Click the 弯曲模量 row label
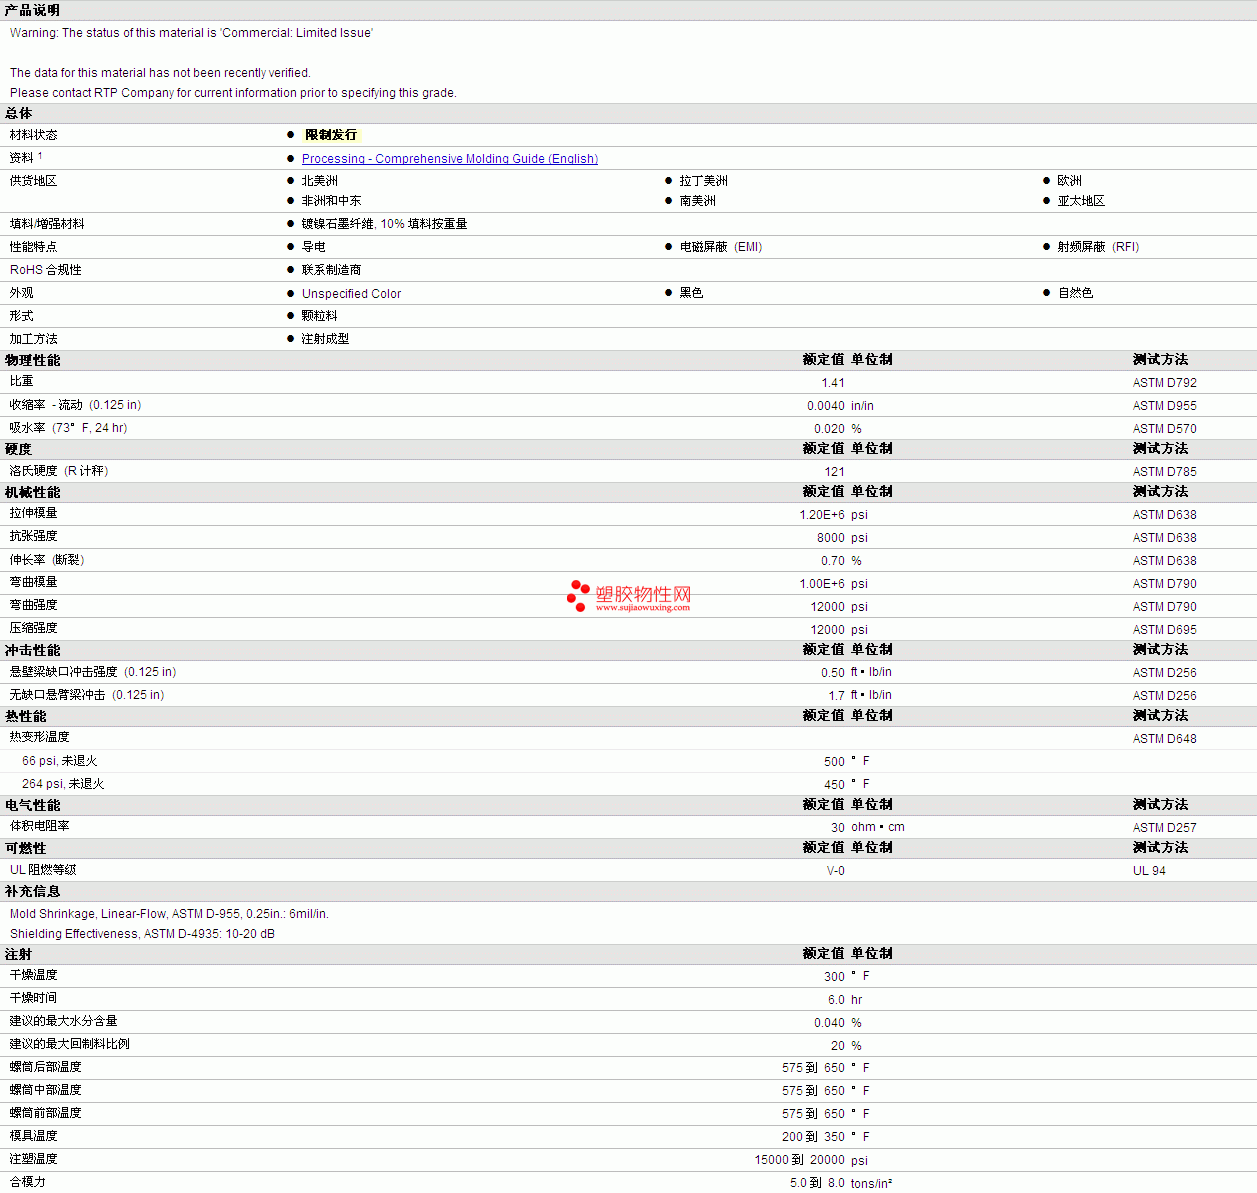 point(34,582)
